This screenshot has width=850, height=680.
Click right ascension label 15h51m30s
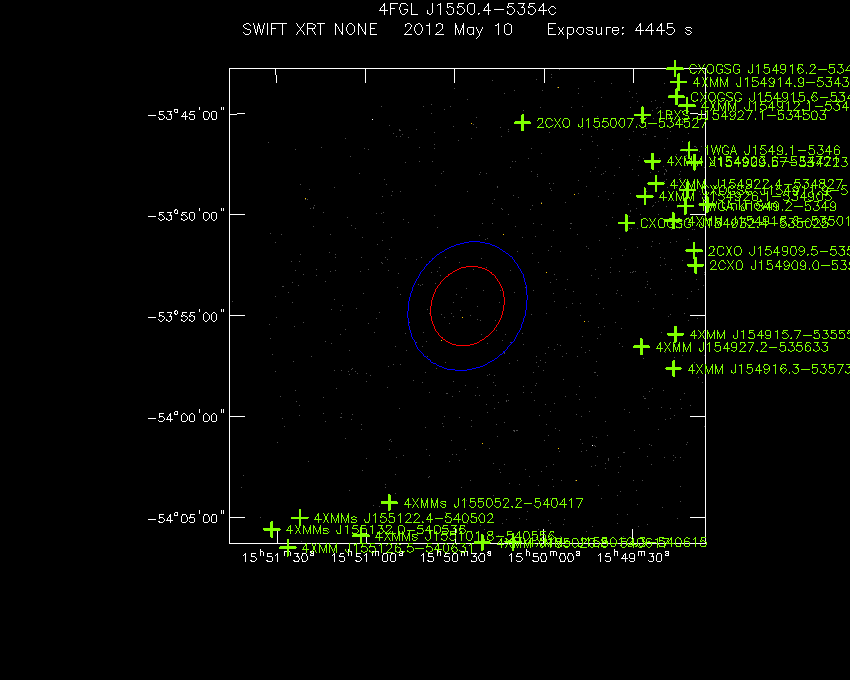[278, 557]
